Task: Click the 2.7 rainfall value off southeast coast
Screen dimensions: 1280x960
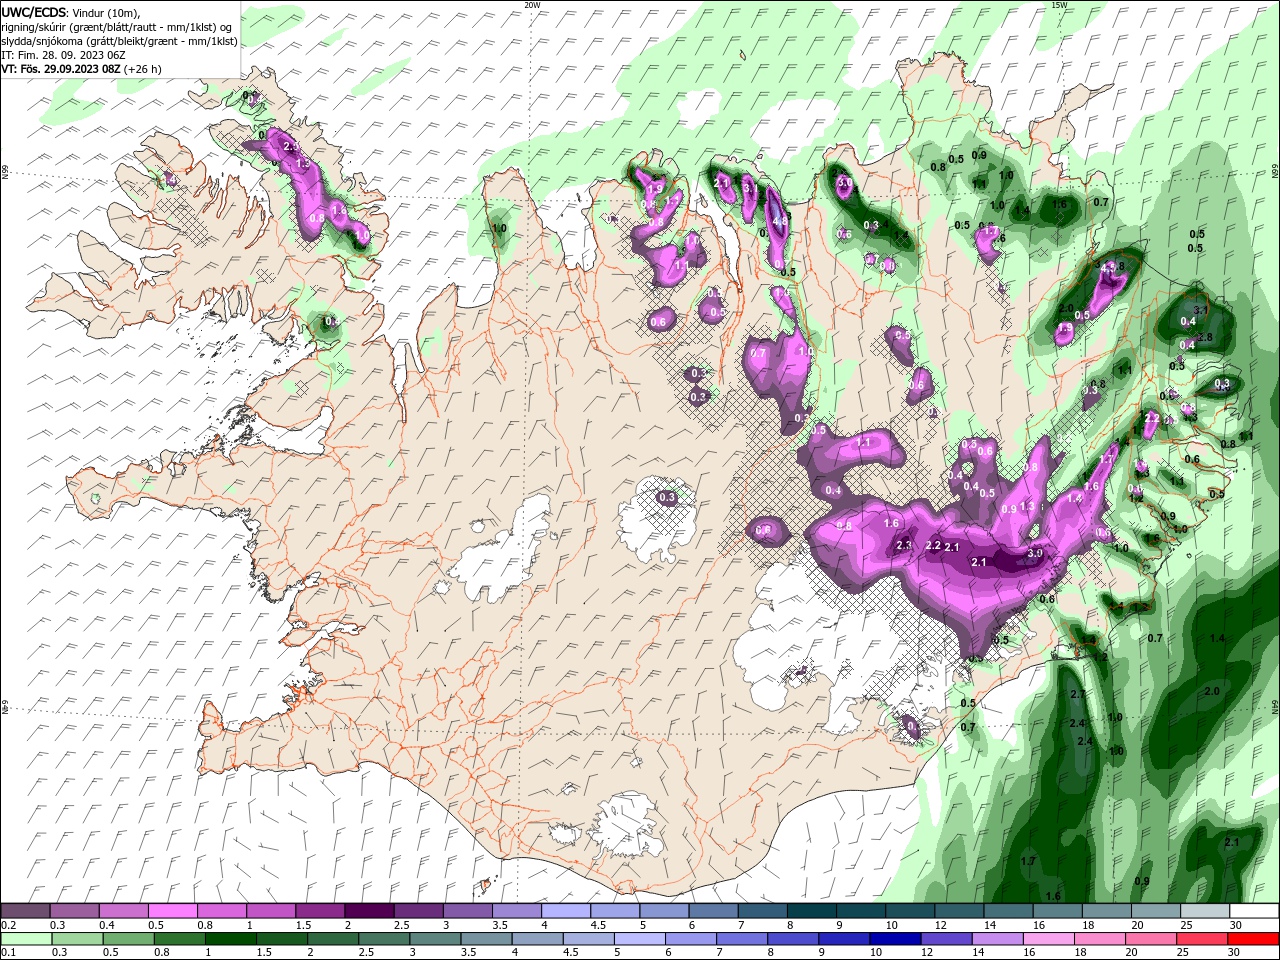Action: pos(1077,694)
